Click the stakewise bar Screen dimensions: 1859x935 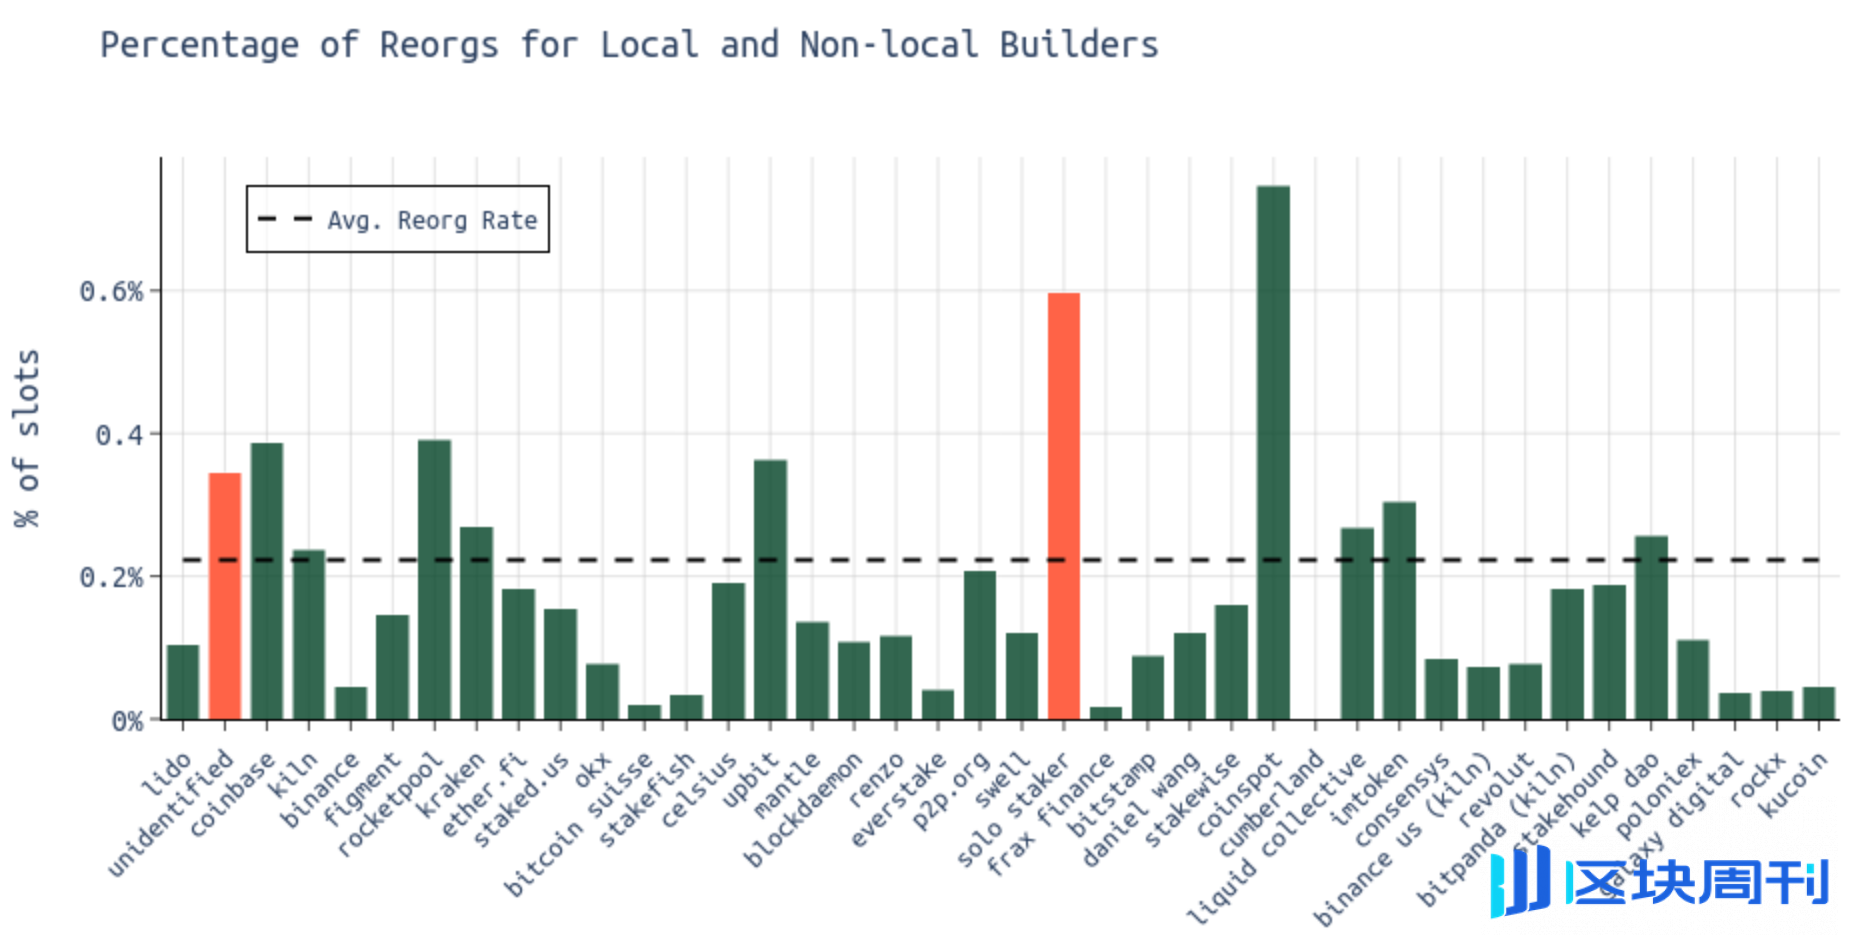coord(1231,662)
